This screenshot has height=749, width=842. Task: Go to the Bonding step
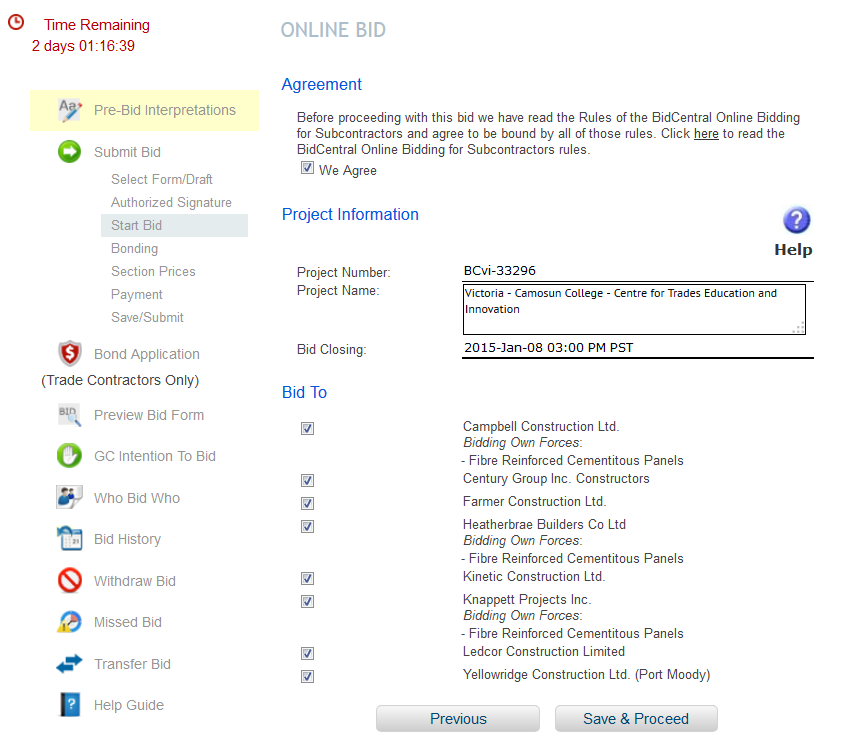click(134, 249)
